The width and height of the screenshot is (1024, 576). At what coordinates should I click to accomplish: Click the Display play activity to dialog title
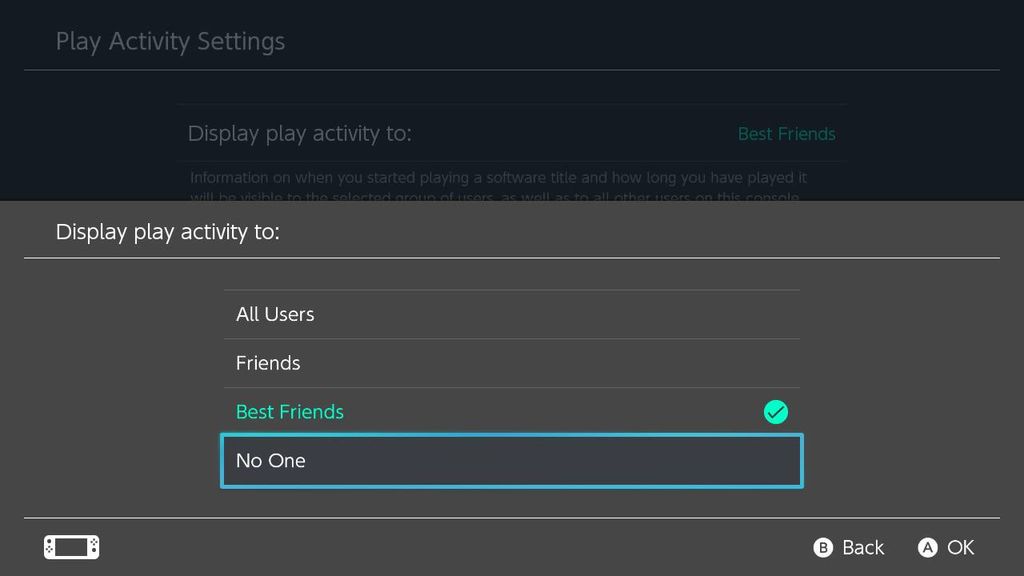click(x=168, y=231)
